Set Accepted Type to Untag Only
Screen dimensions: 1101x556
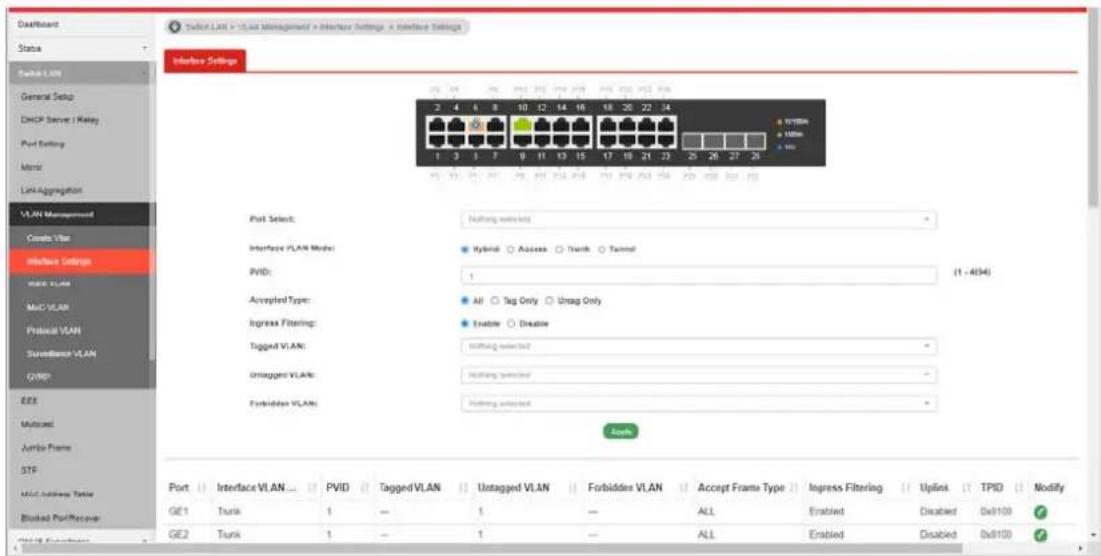550,300
